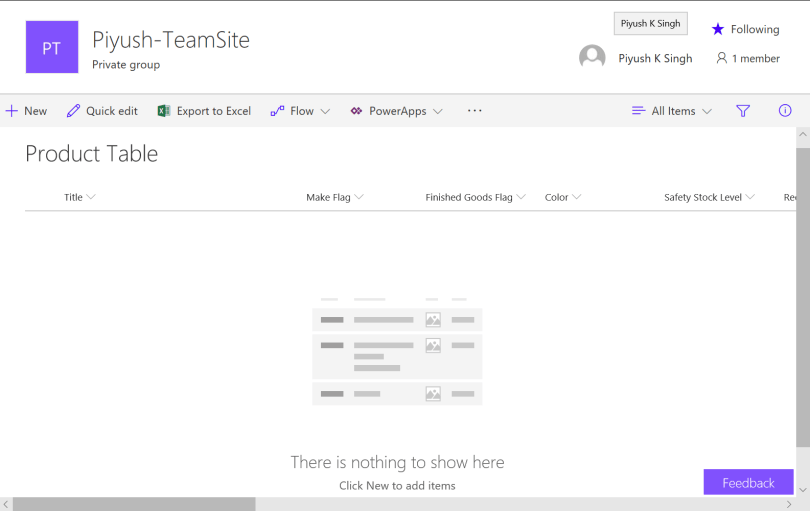Click the Following star icon
The image size is (810, 511).
pos(718,29)
